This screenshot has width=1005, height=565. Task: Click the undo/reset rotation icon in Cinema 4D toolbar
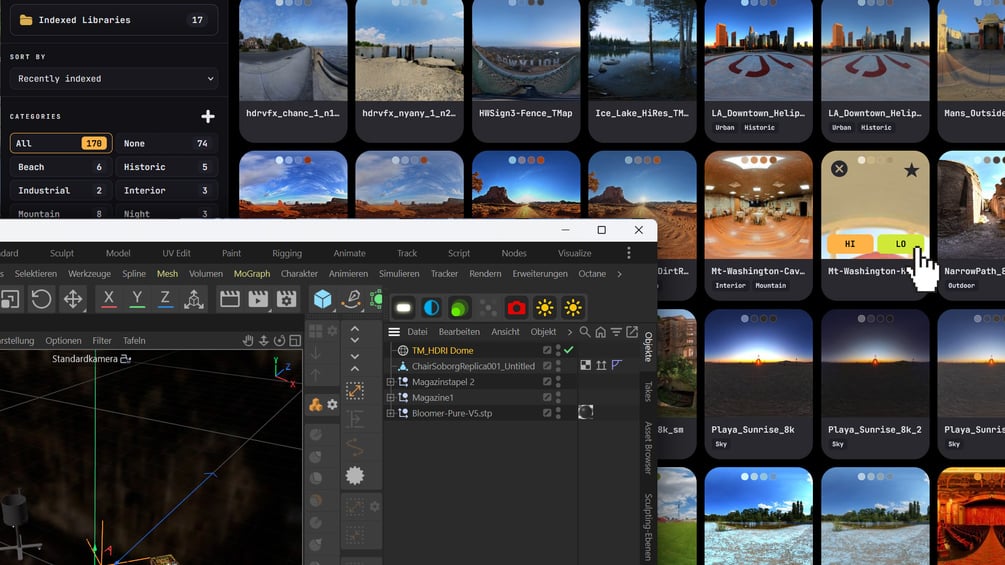[x=41, y=299]
